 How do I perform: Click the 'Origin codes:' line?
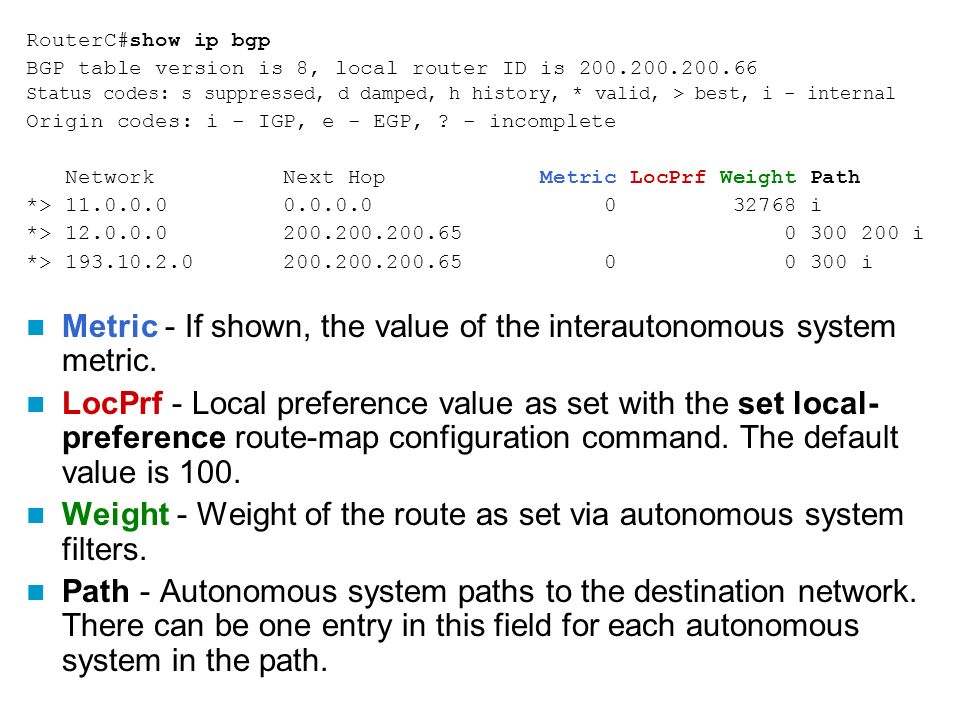(321, 121)
